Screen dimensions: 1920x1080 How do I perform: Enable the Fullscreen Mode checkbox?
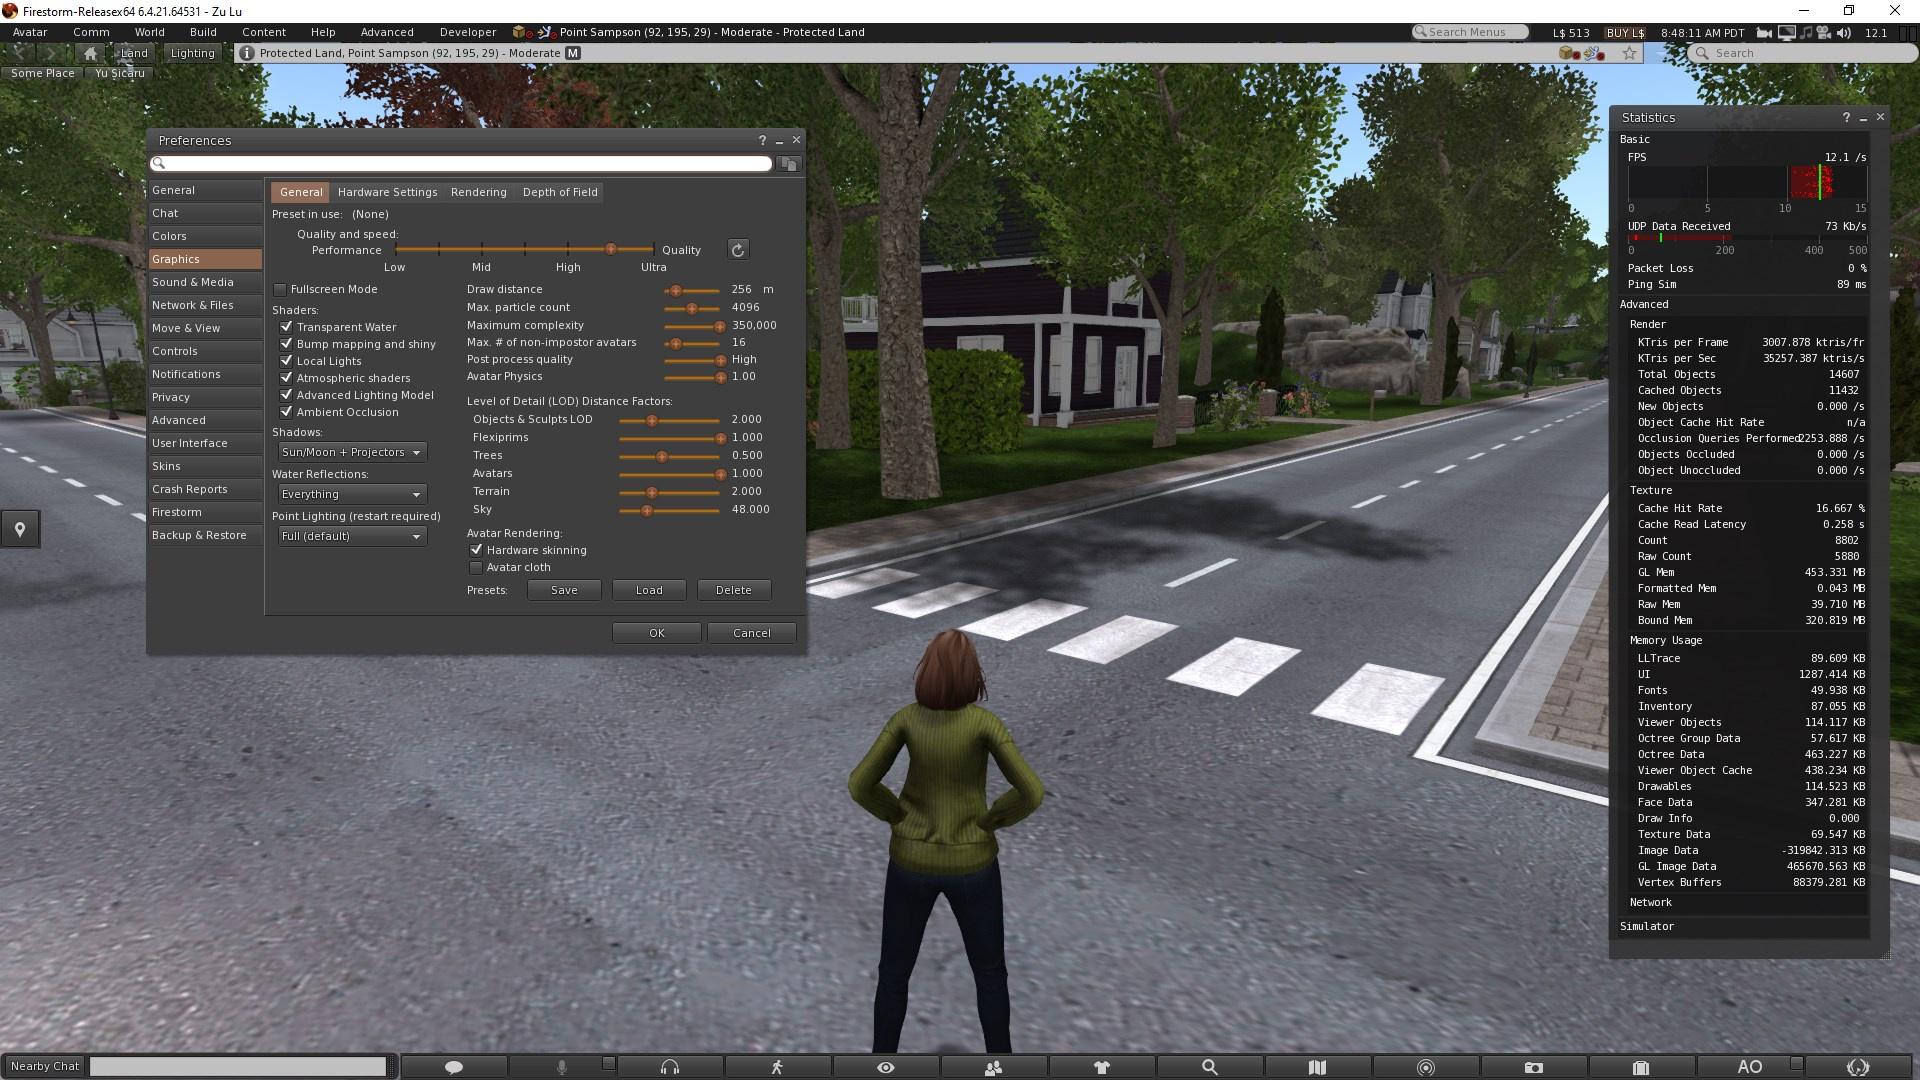tap(280, 289)
